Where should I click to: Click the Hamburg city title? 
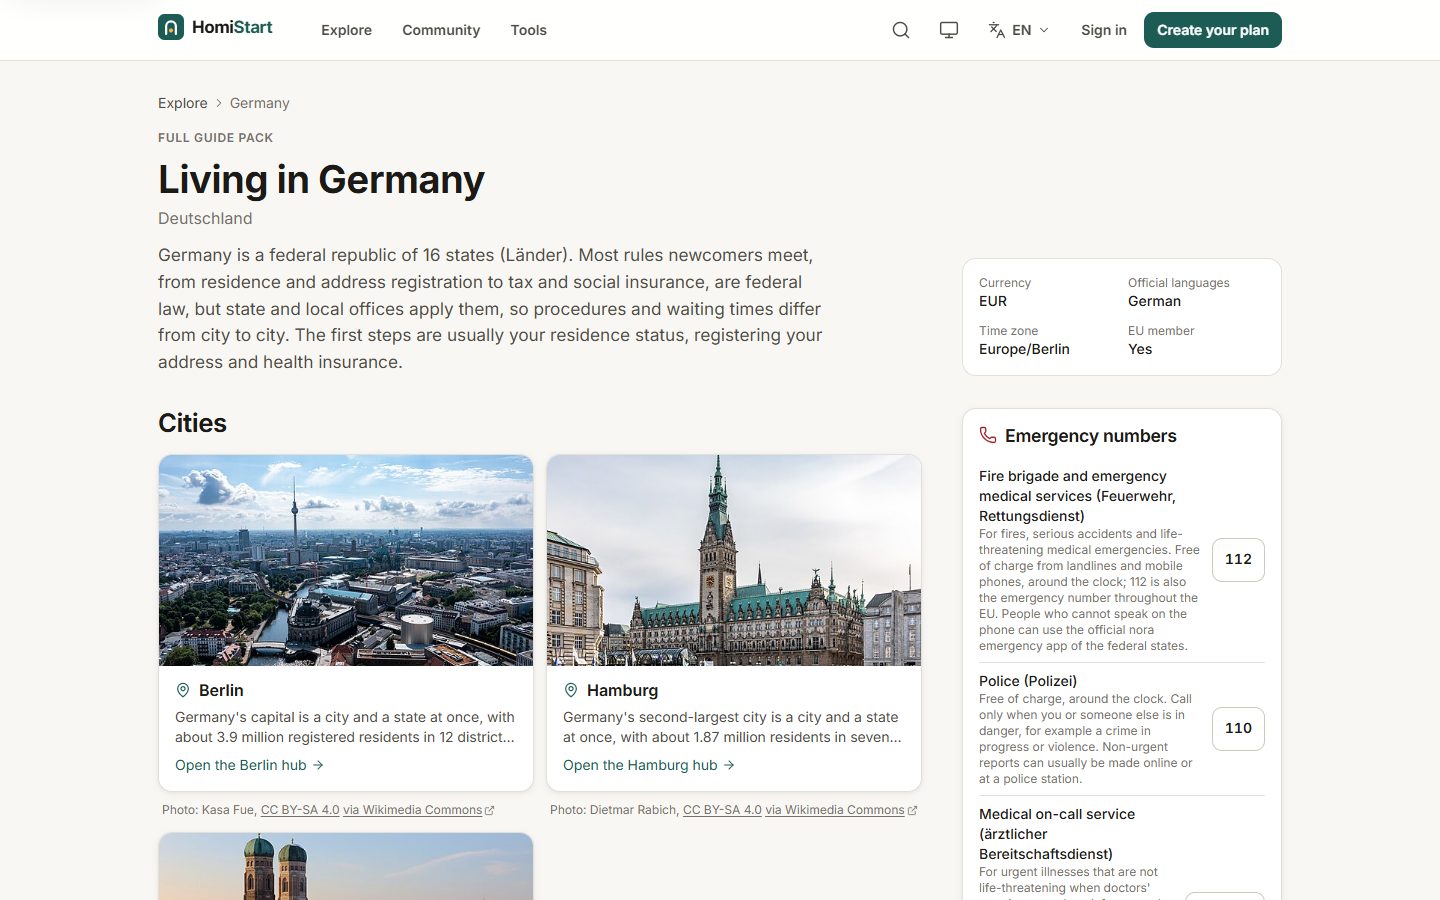point(622,690)
